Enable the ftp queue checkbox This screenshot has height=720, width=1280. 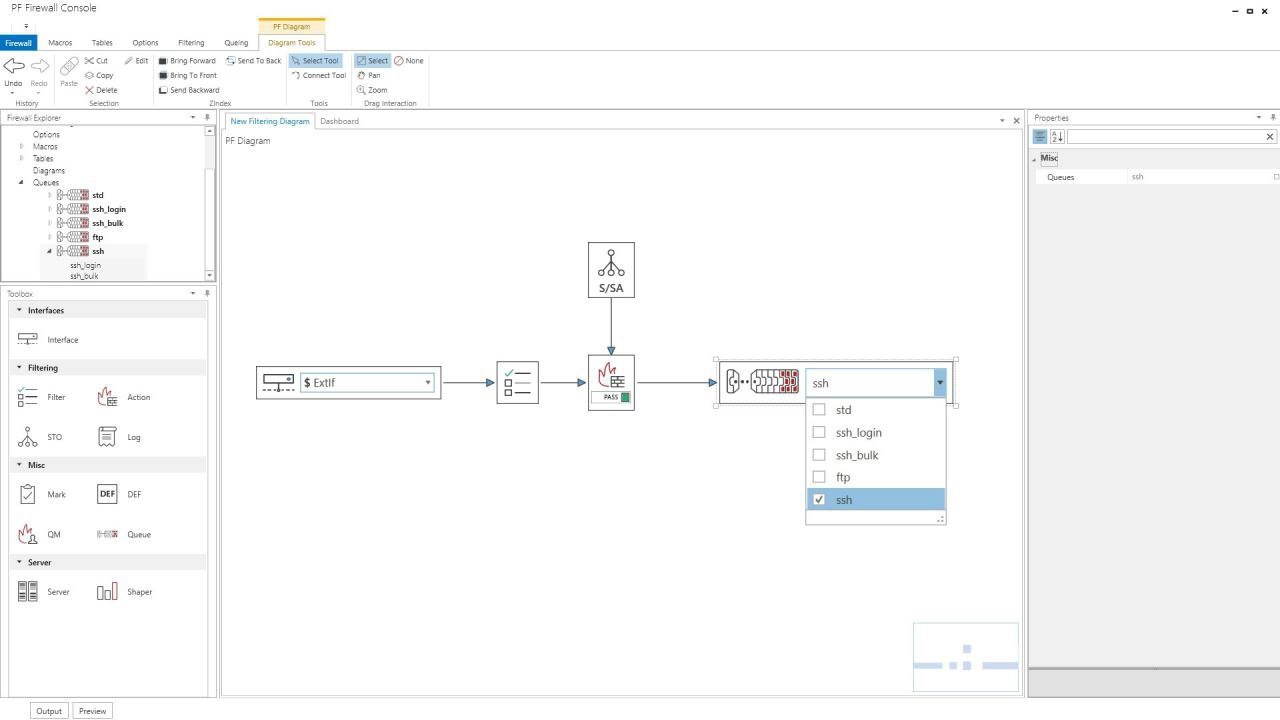[819, 477]
